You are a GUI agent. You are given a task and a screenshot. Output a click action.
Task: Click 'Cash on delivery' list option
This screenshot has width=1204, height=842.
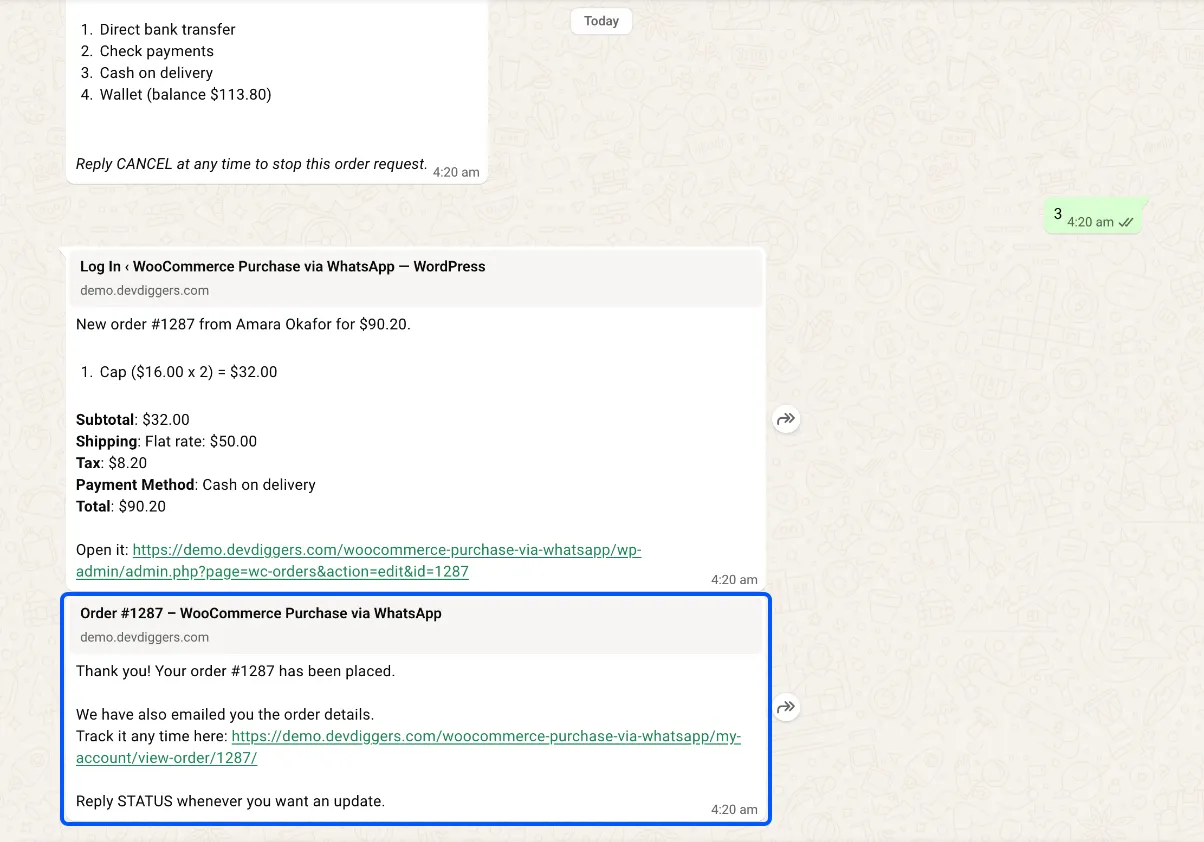[x=156, y=73]
